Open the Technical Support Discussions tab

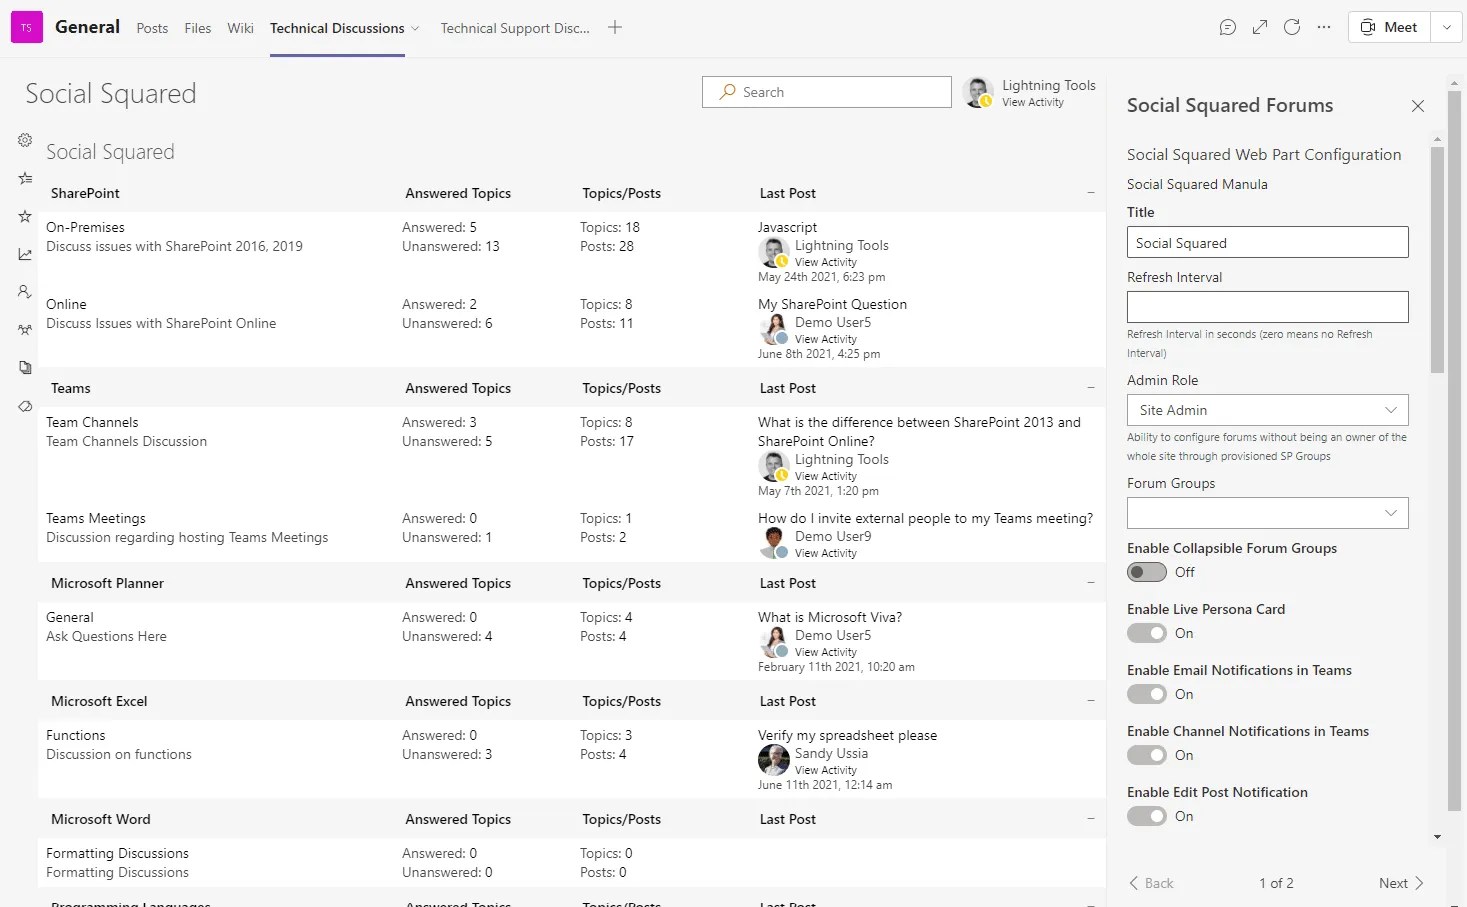click(x=515, y=28)
